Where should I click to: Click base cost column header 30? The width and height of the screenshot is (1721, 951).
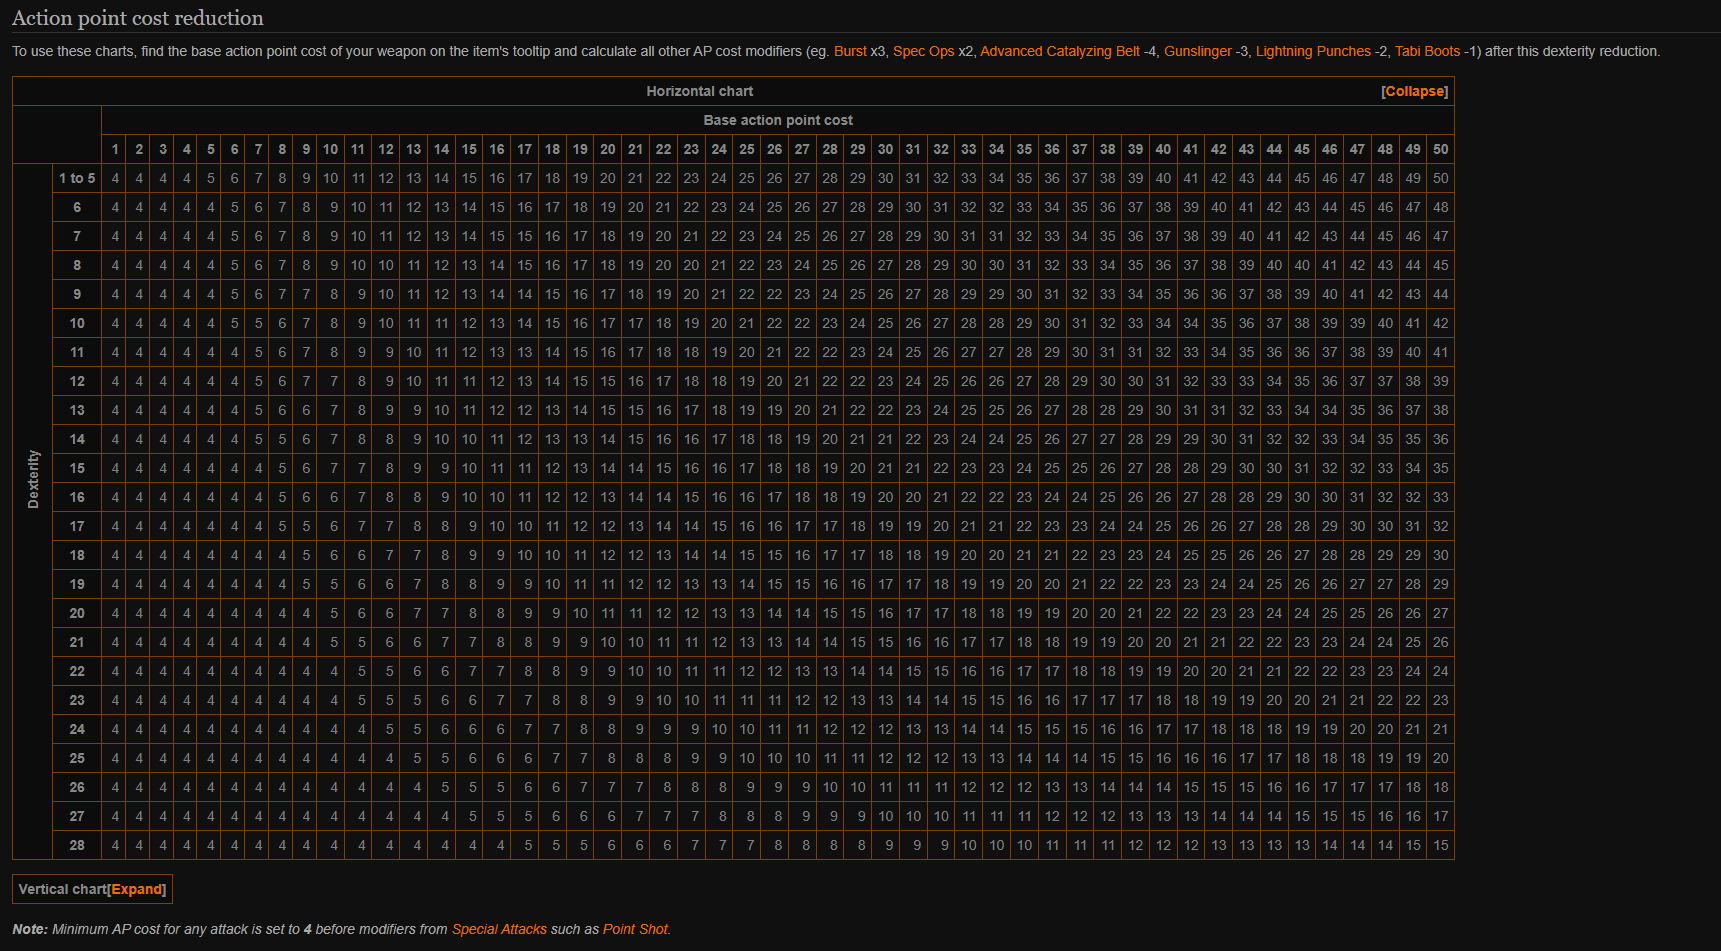pyautogui.click(x=885, y=149)
